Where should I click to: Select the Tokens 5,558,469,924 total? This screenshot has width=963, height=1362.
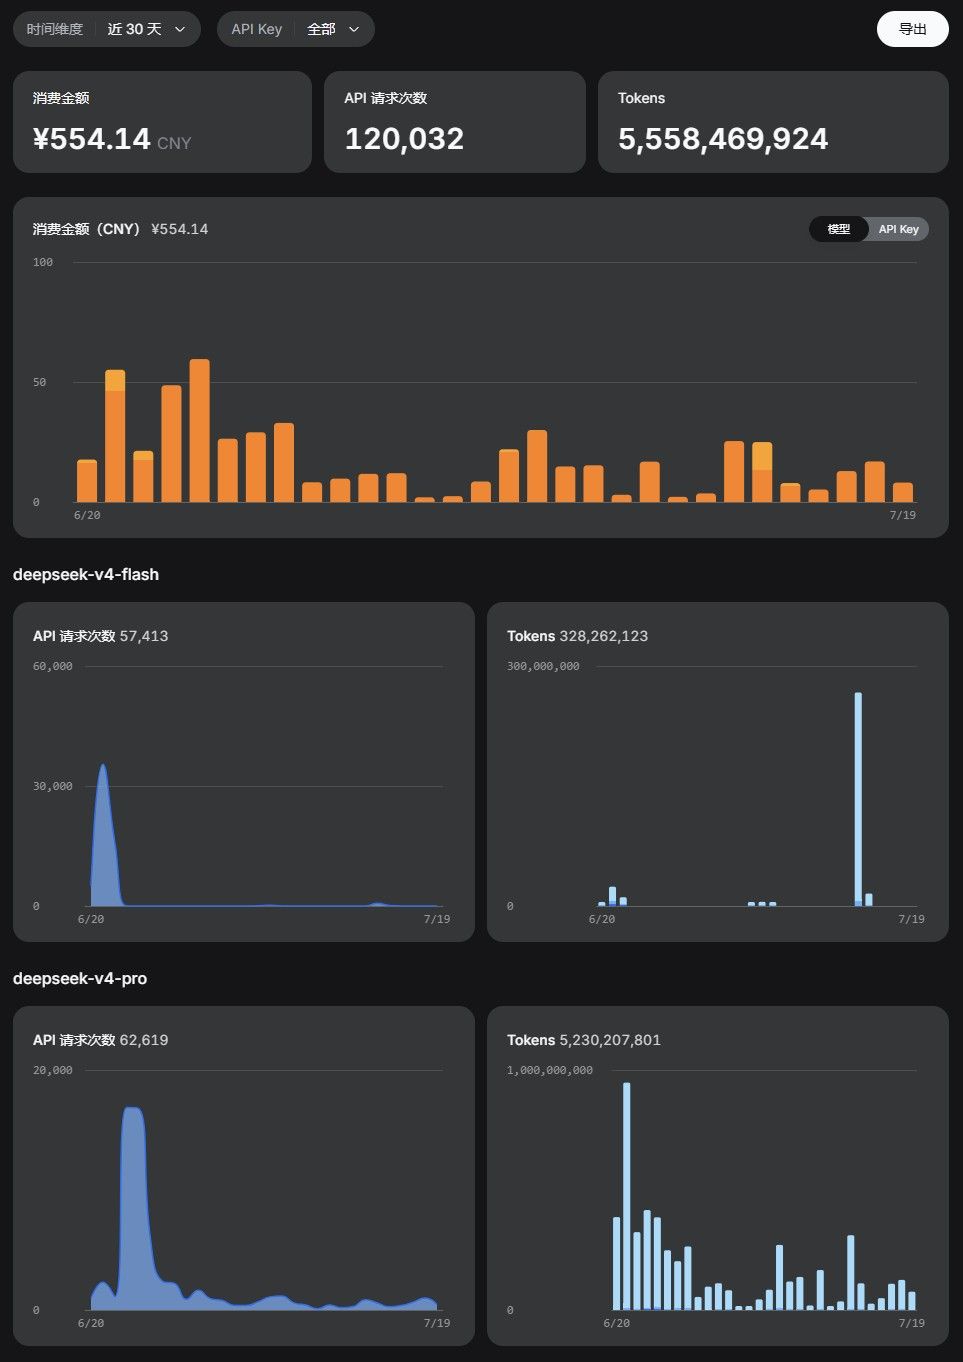pos(723,139)
